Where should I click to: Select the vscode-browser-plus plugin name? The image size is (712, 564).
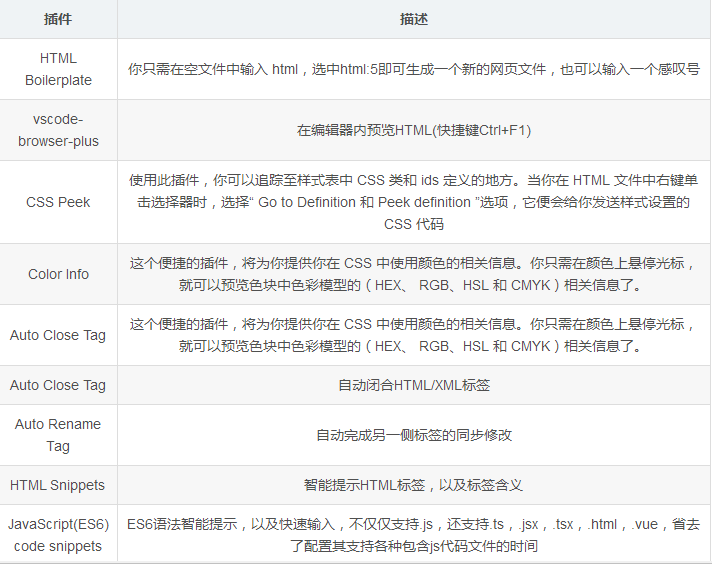pyautogui.click(x=58, y=130)
